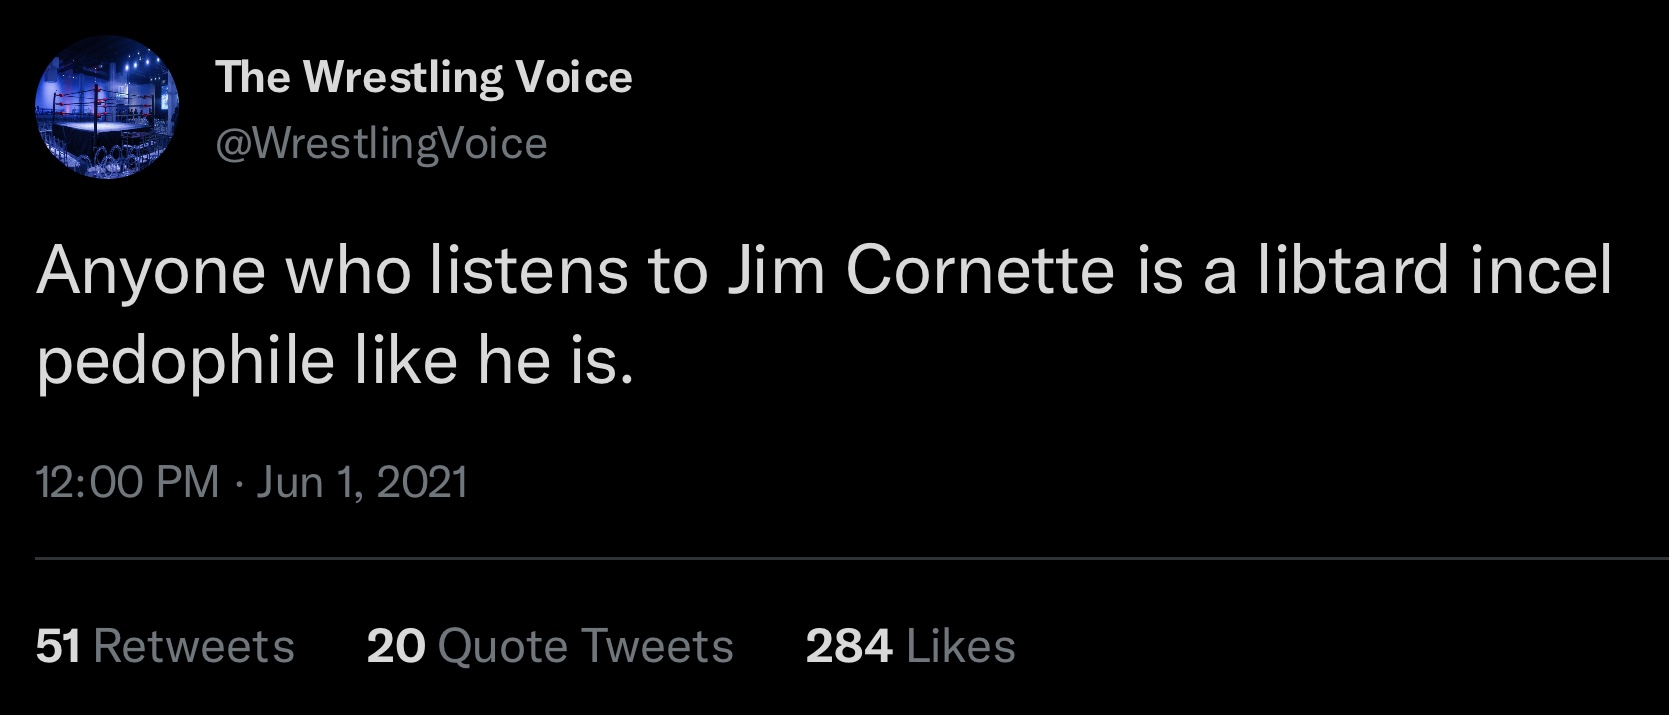The width and height of the screenshot is (1669, 715).
Task: Click the word "Likes" label
Action: [x=961, y=646]
